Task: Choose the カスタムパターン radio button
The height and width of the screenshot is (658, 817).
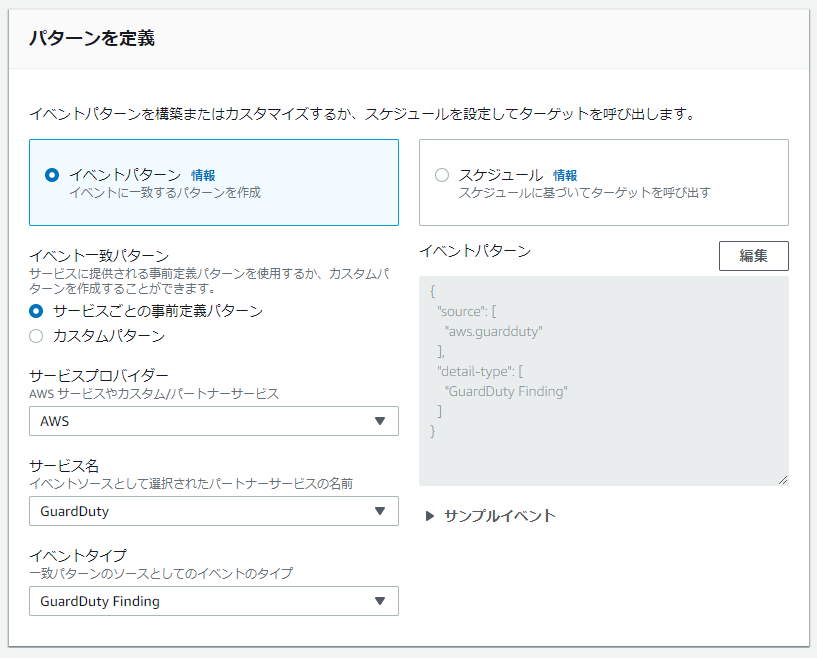Action: [x=37, y=336]
